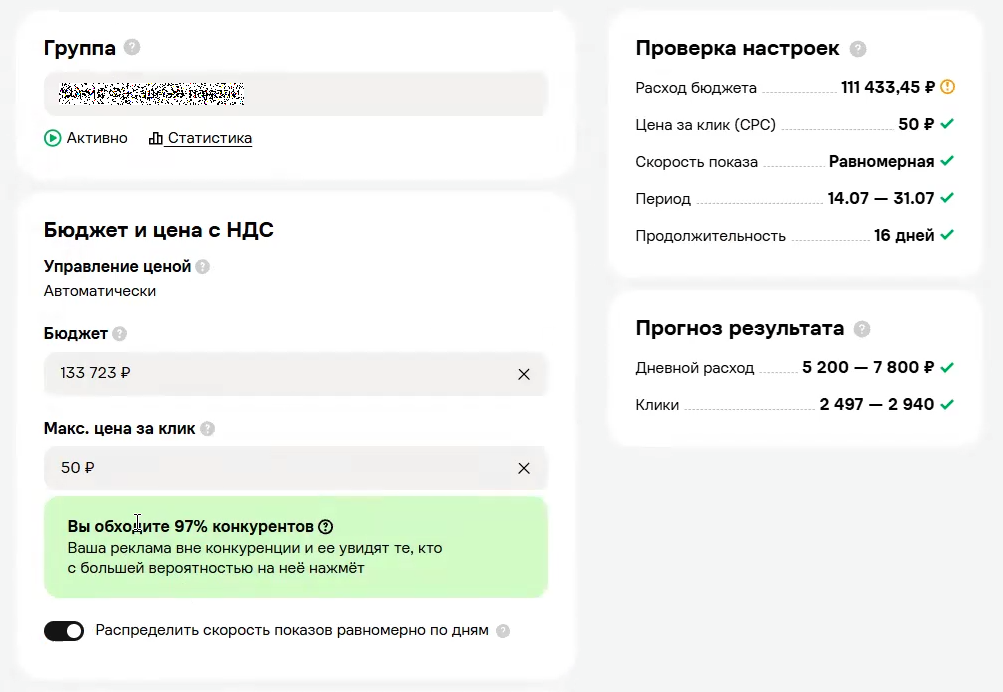This screenshot has width=1003, height=692.
Task: Select daily spend 5 200 — 7 800 ₽
Action: (x=868, y=367)
